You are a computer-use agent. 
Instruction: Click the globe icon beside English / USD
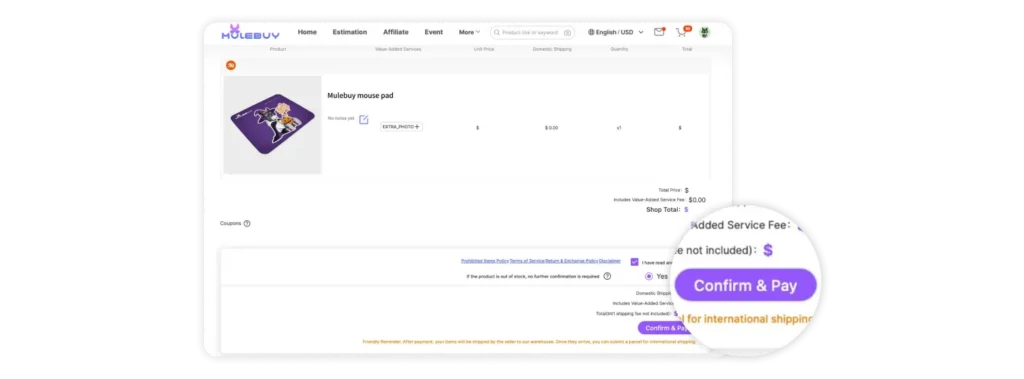tap(592, 32)
